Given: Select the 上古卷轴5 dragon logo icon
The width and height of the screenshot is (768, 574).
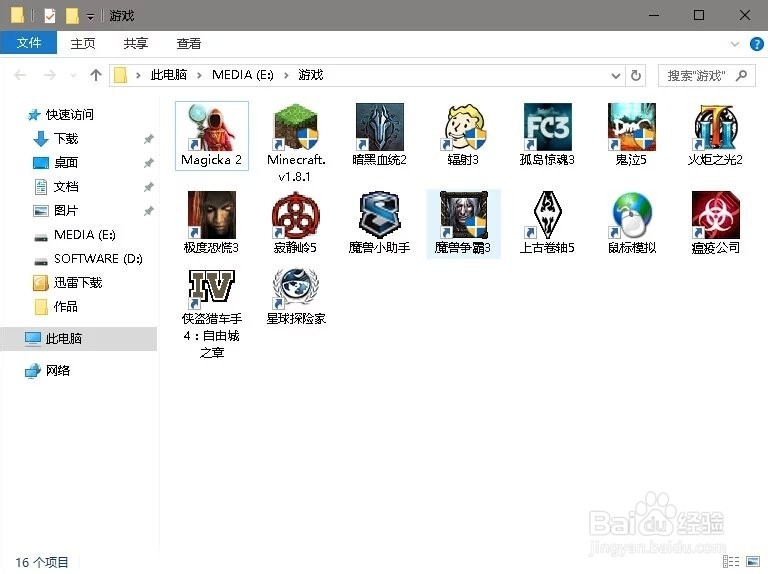Looking at the screenshot, I should click(547, 215).
